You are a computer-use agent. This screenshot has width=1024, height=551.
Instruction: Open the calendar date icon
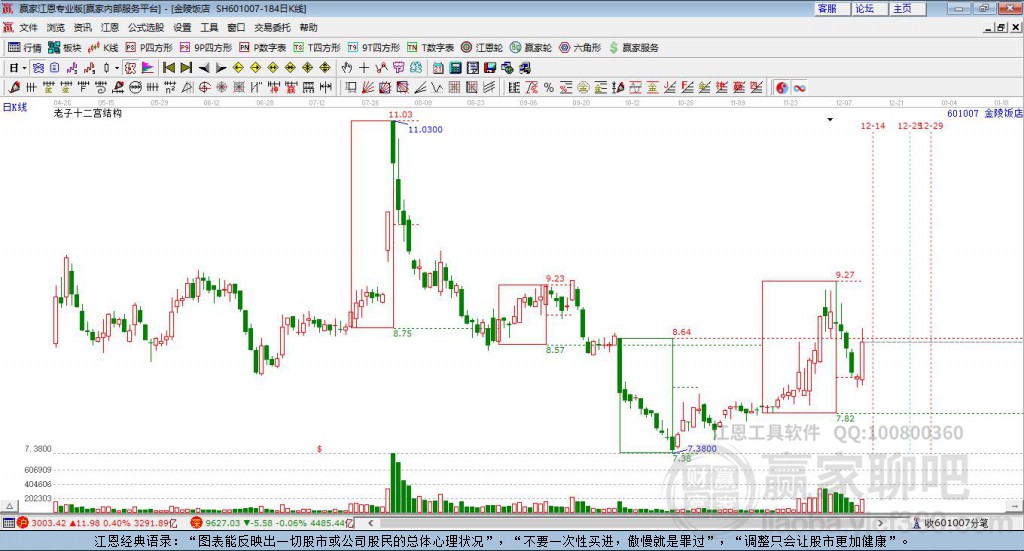[438, 68]
